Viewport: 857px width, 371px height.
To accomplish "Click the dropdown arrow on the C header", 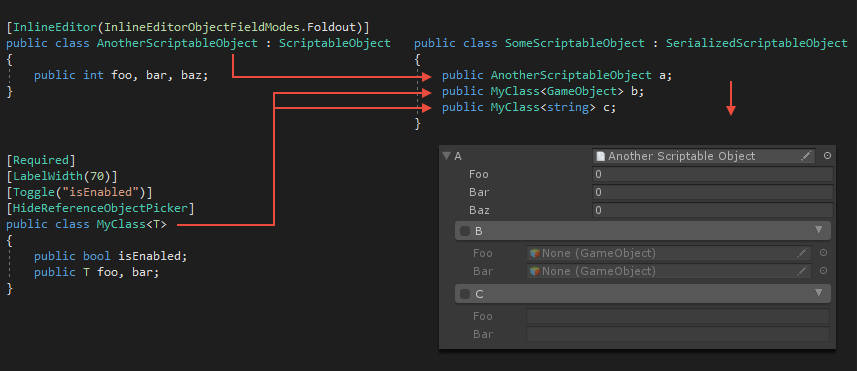I will [x=819, y=293].
